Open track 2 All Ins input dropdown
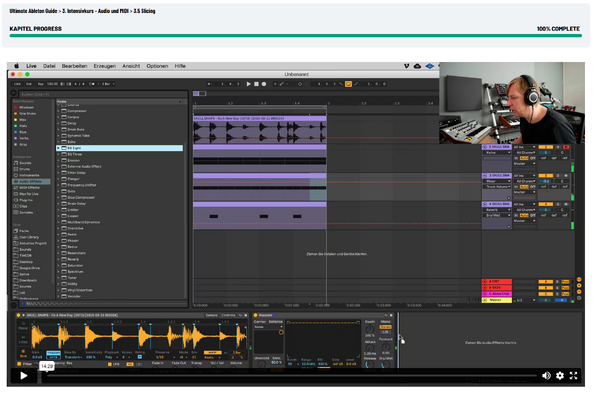Screen dimensions: 595x400 (524, 147)
